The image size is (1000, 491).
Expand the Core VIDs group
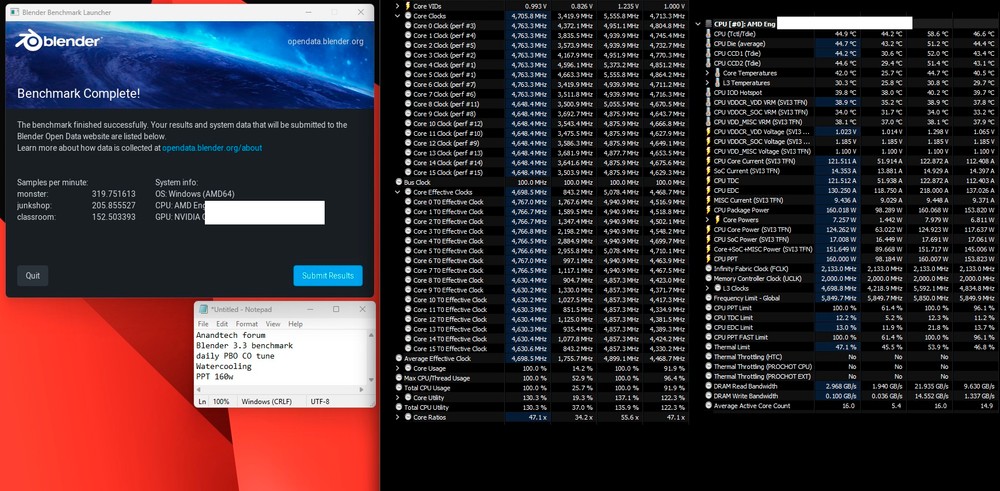coord(398,6)
